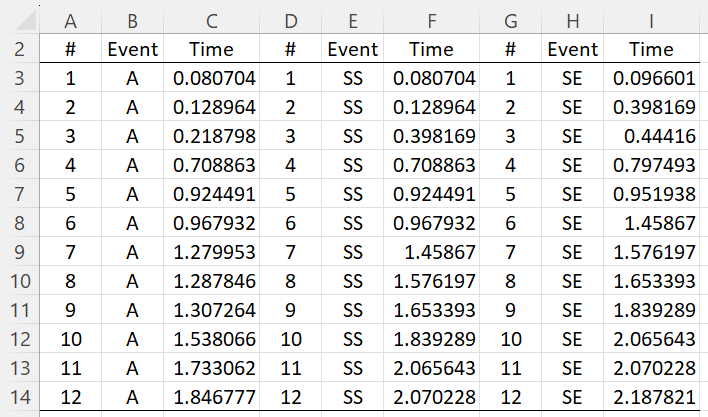The image size is (708, 417).
Task: Click the 'Time' header in column C
Action: (x=212, y=49)
